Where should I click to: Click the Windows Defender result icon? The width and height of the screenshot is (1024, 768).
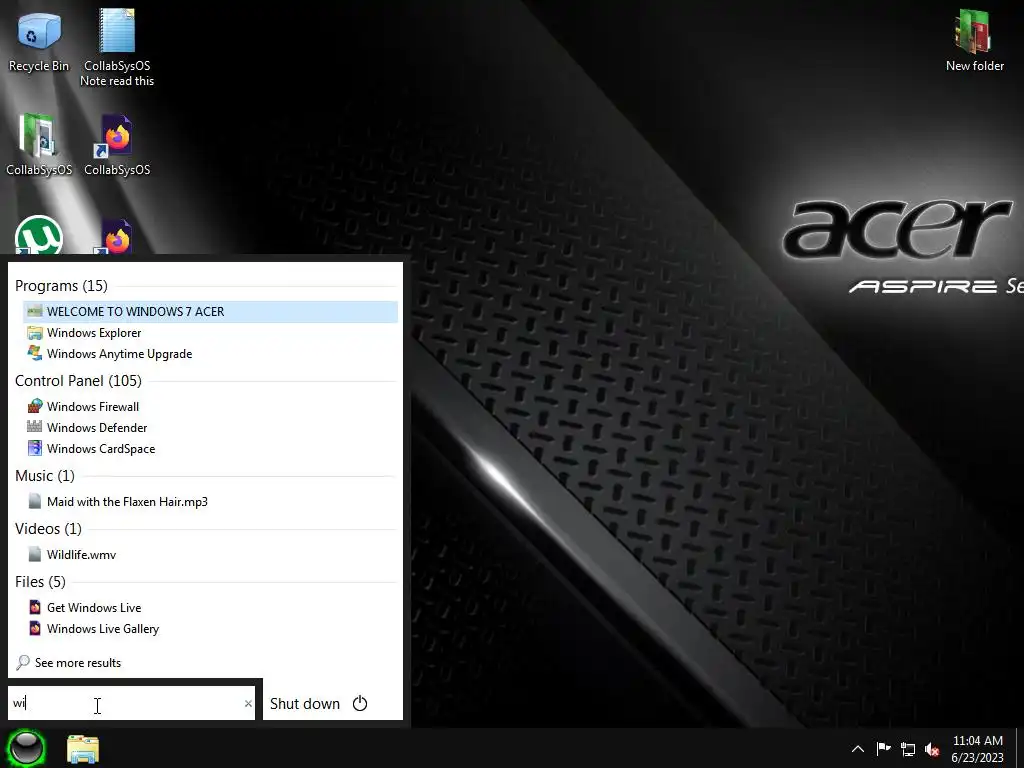point(35,427)
